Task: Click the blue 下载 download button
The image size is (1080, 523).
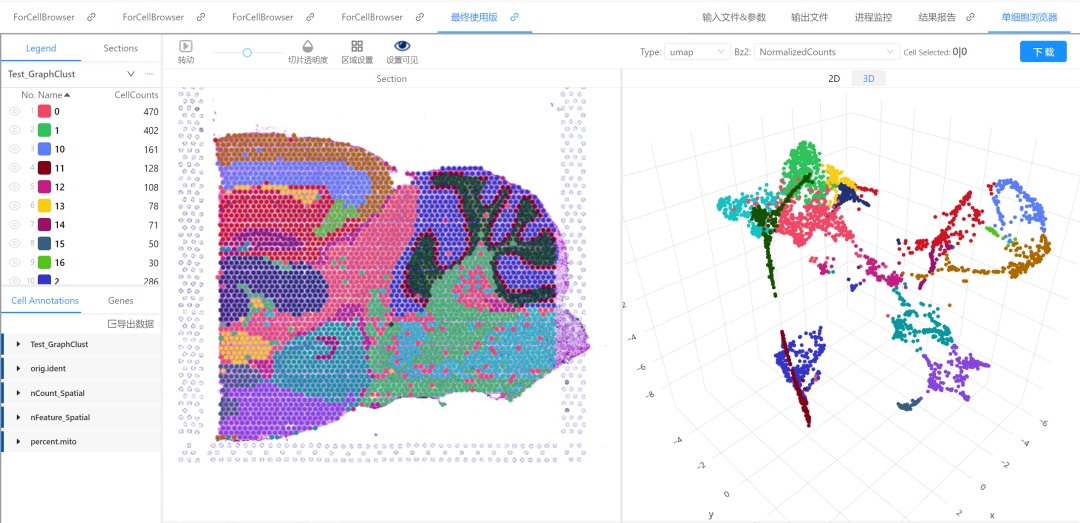Action: (x=1043, y=52)
